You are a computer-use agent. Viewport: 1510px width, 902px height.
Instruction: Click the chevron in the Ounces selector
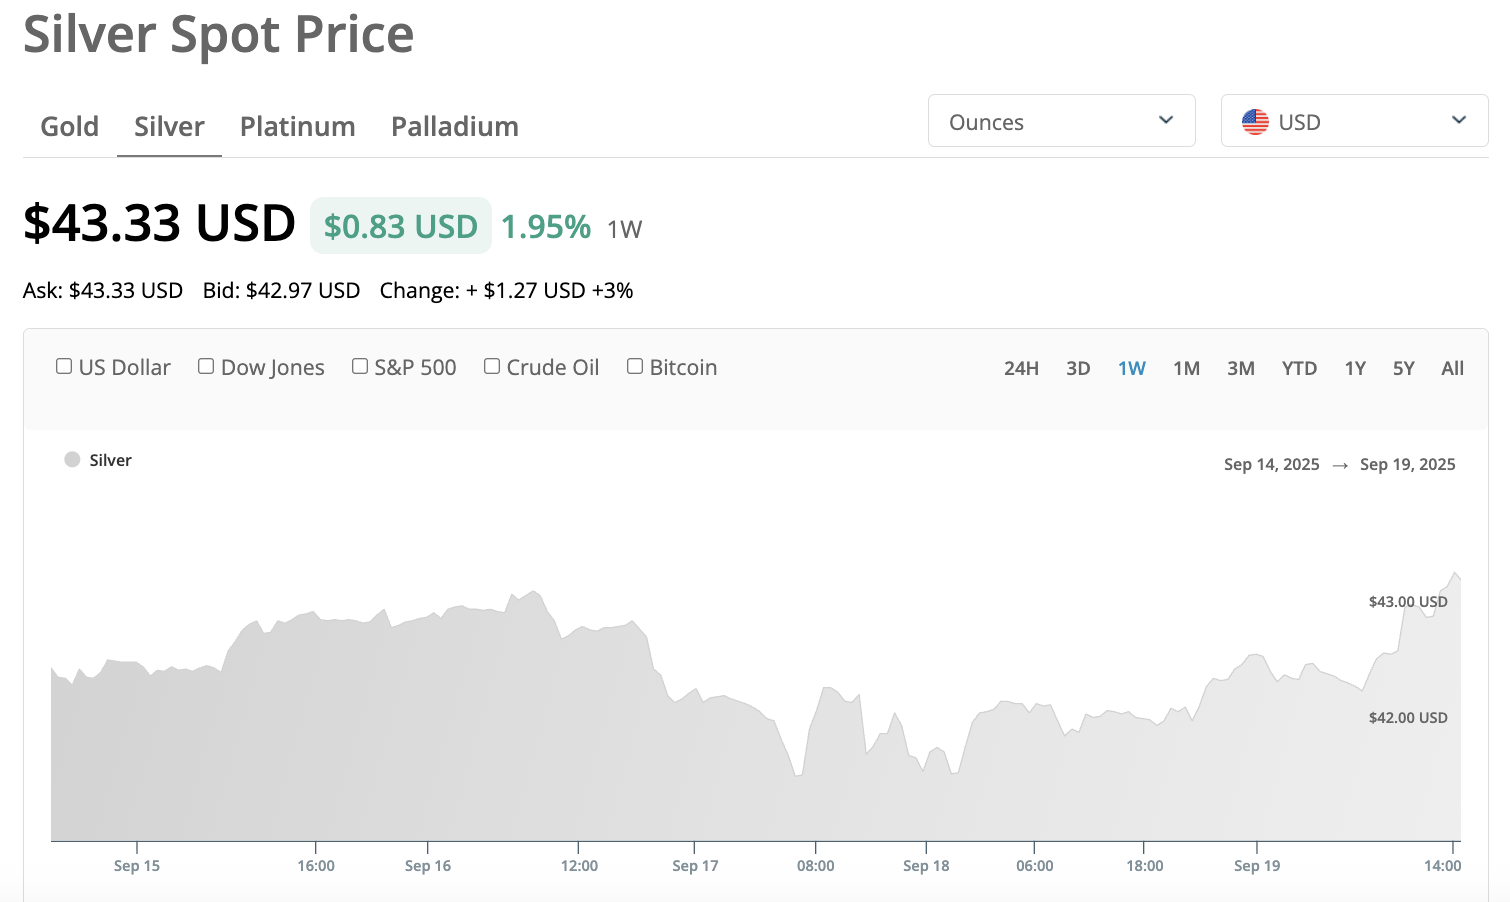click(1165, 121)
